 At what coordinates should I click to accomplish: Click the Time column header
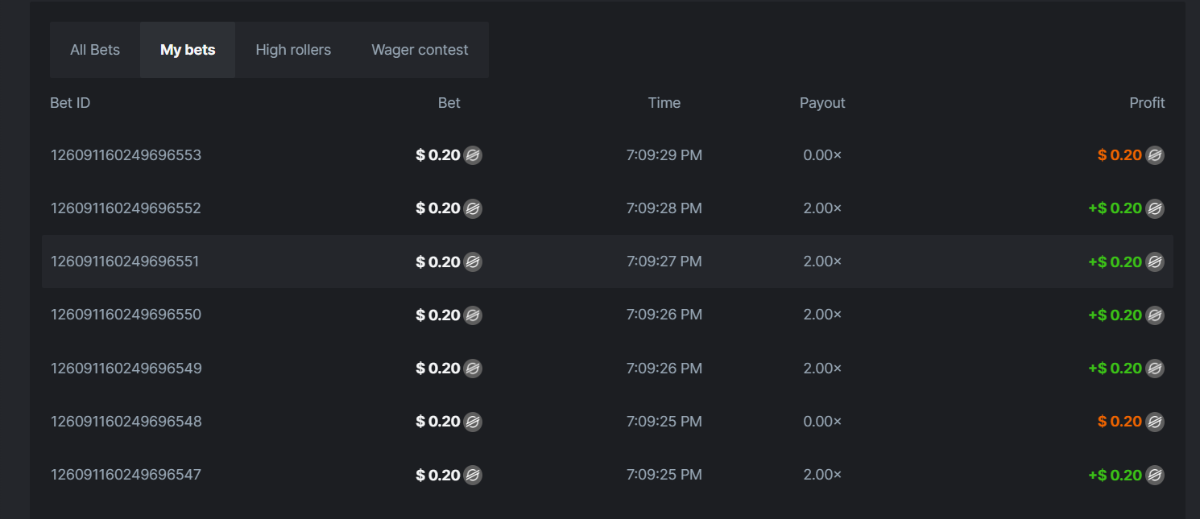coord(664,103)
